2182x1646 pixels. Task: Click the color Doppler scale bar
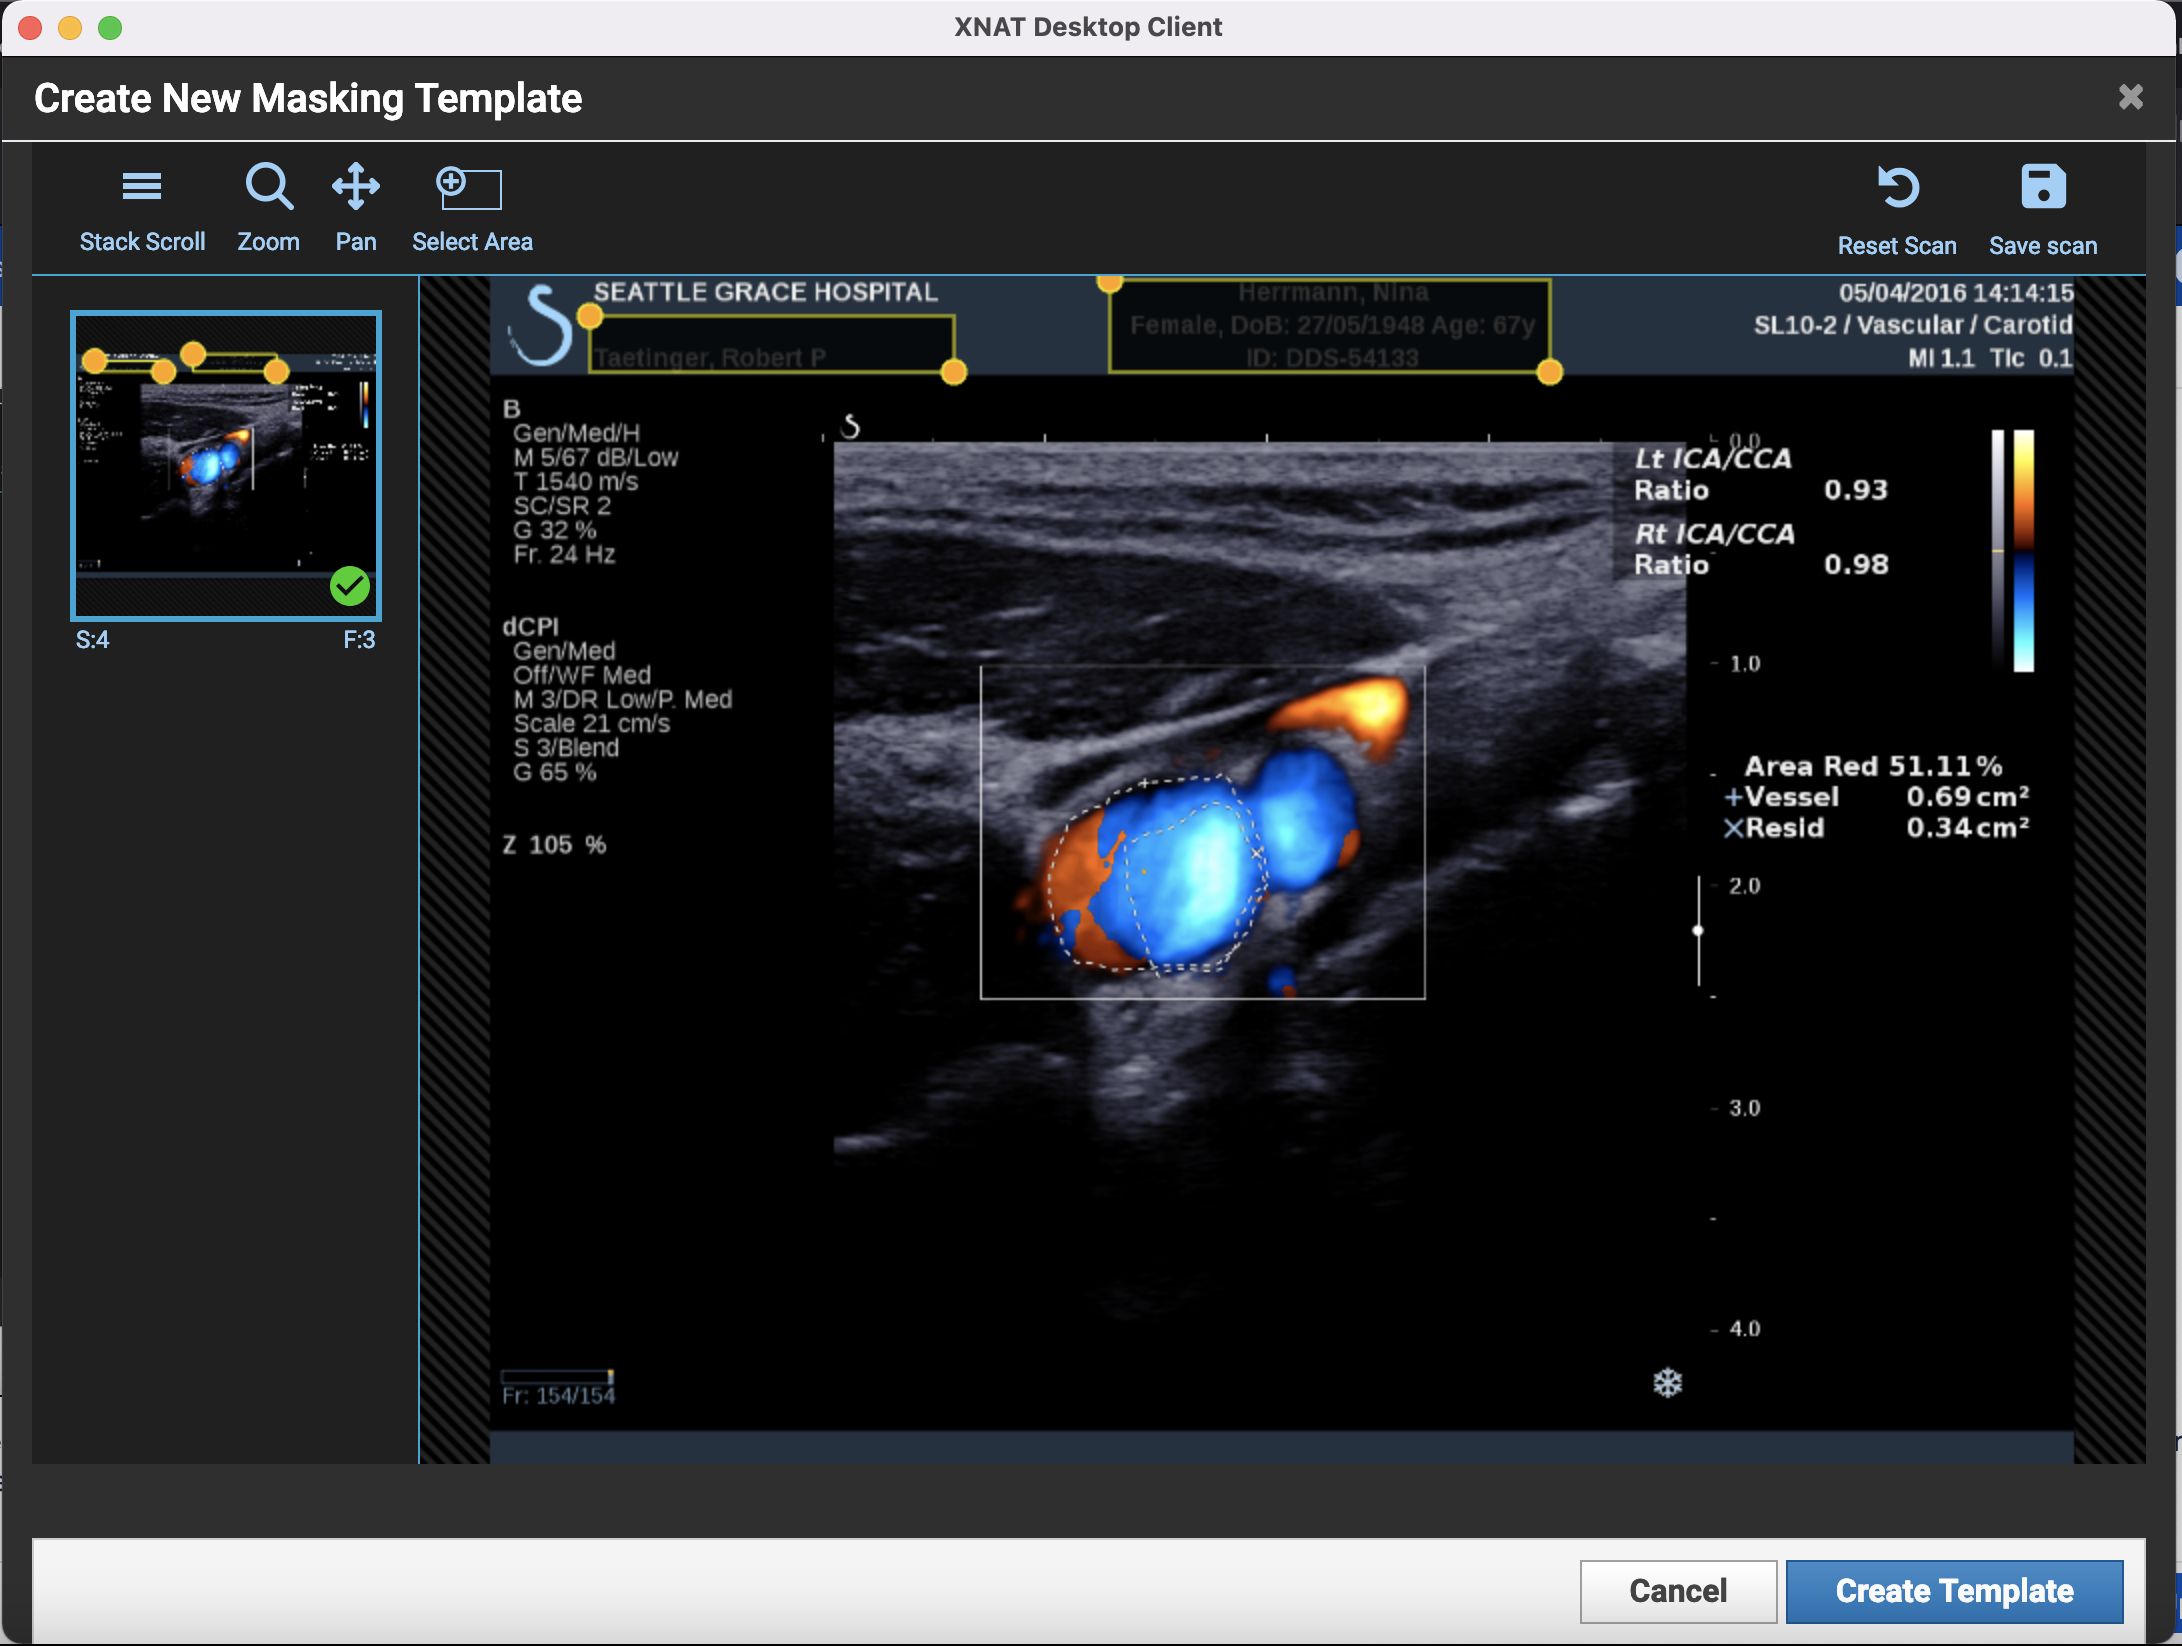point(2022,550)
